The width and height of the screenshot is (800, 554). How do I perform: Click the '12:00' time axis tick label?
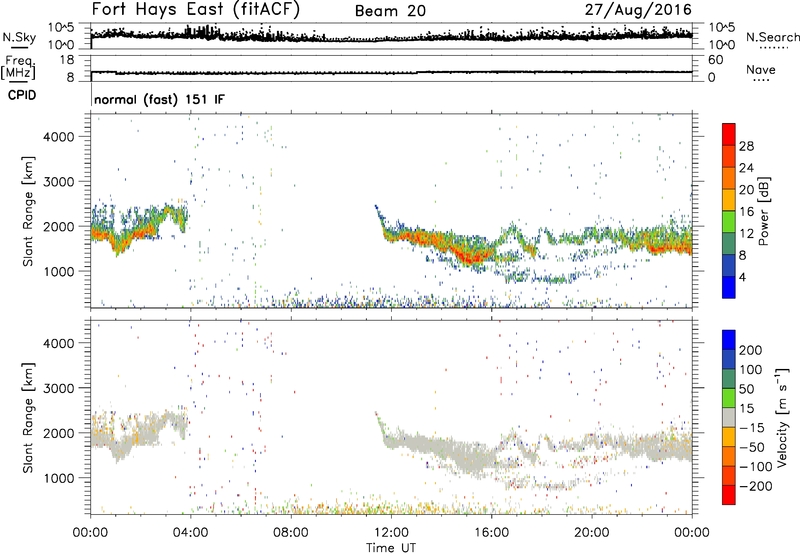point(391,533)
